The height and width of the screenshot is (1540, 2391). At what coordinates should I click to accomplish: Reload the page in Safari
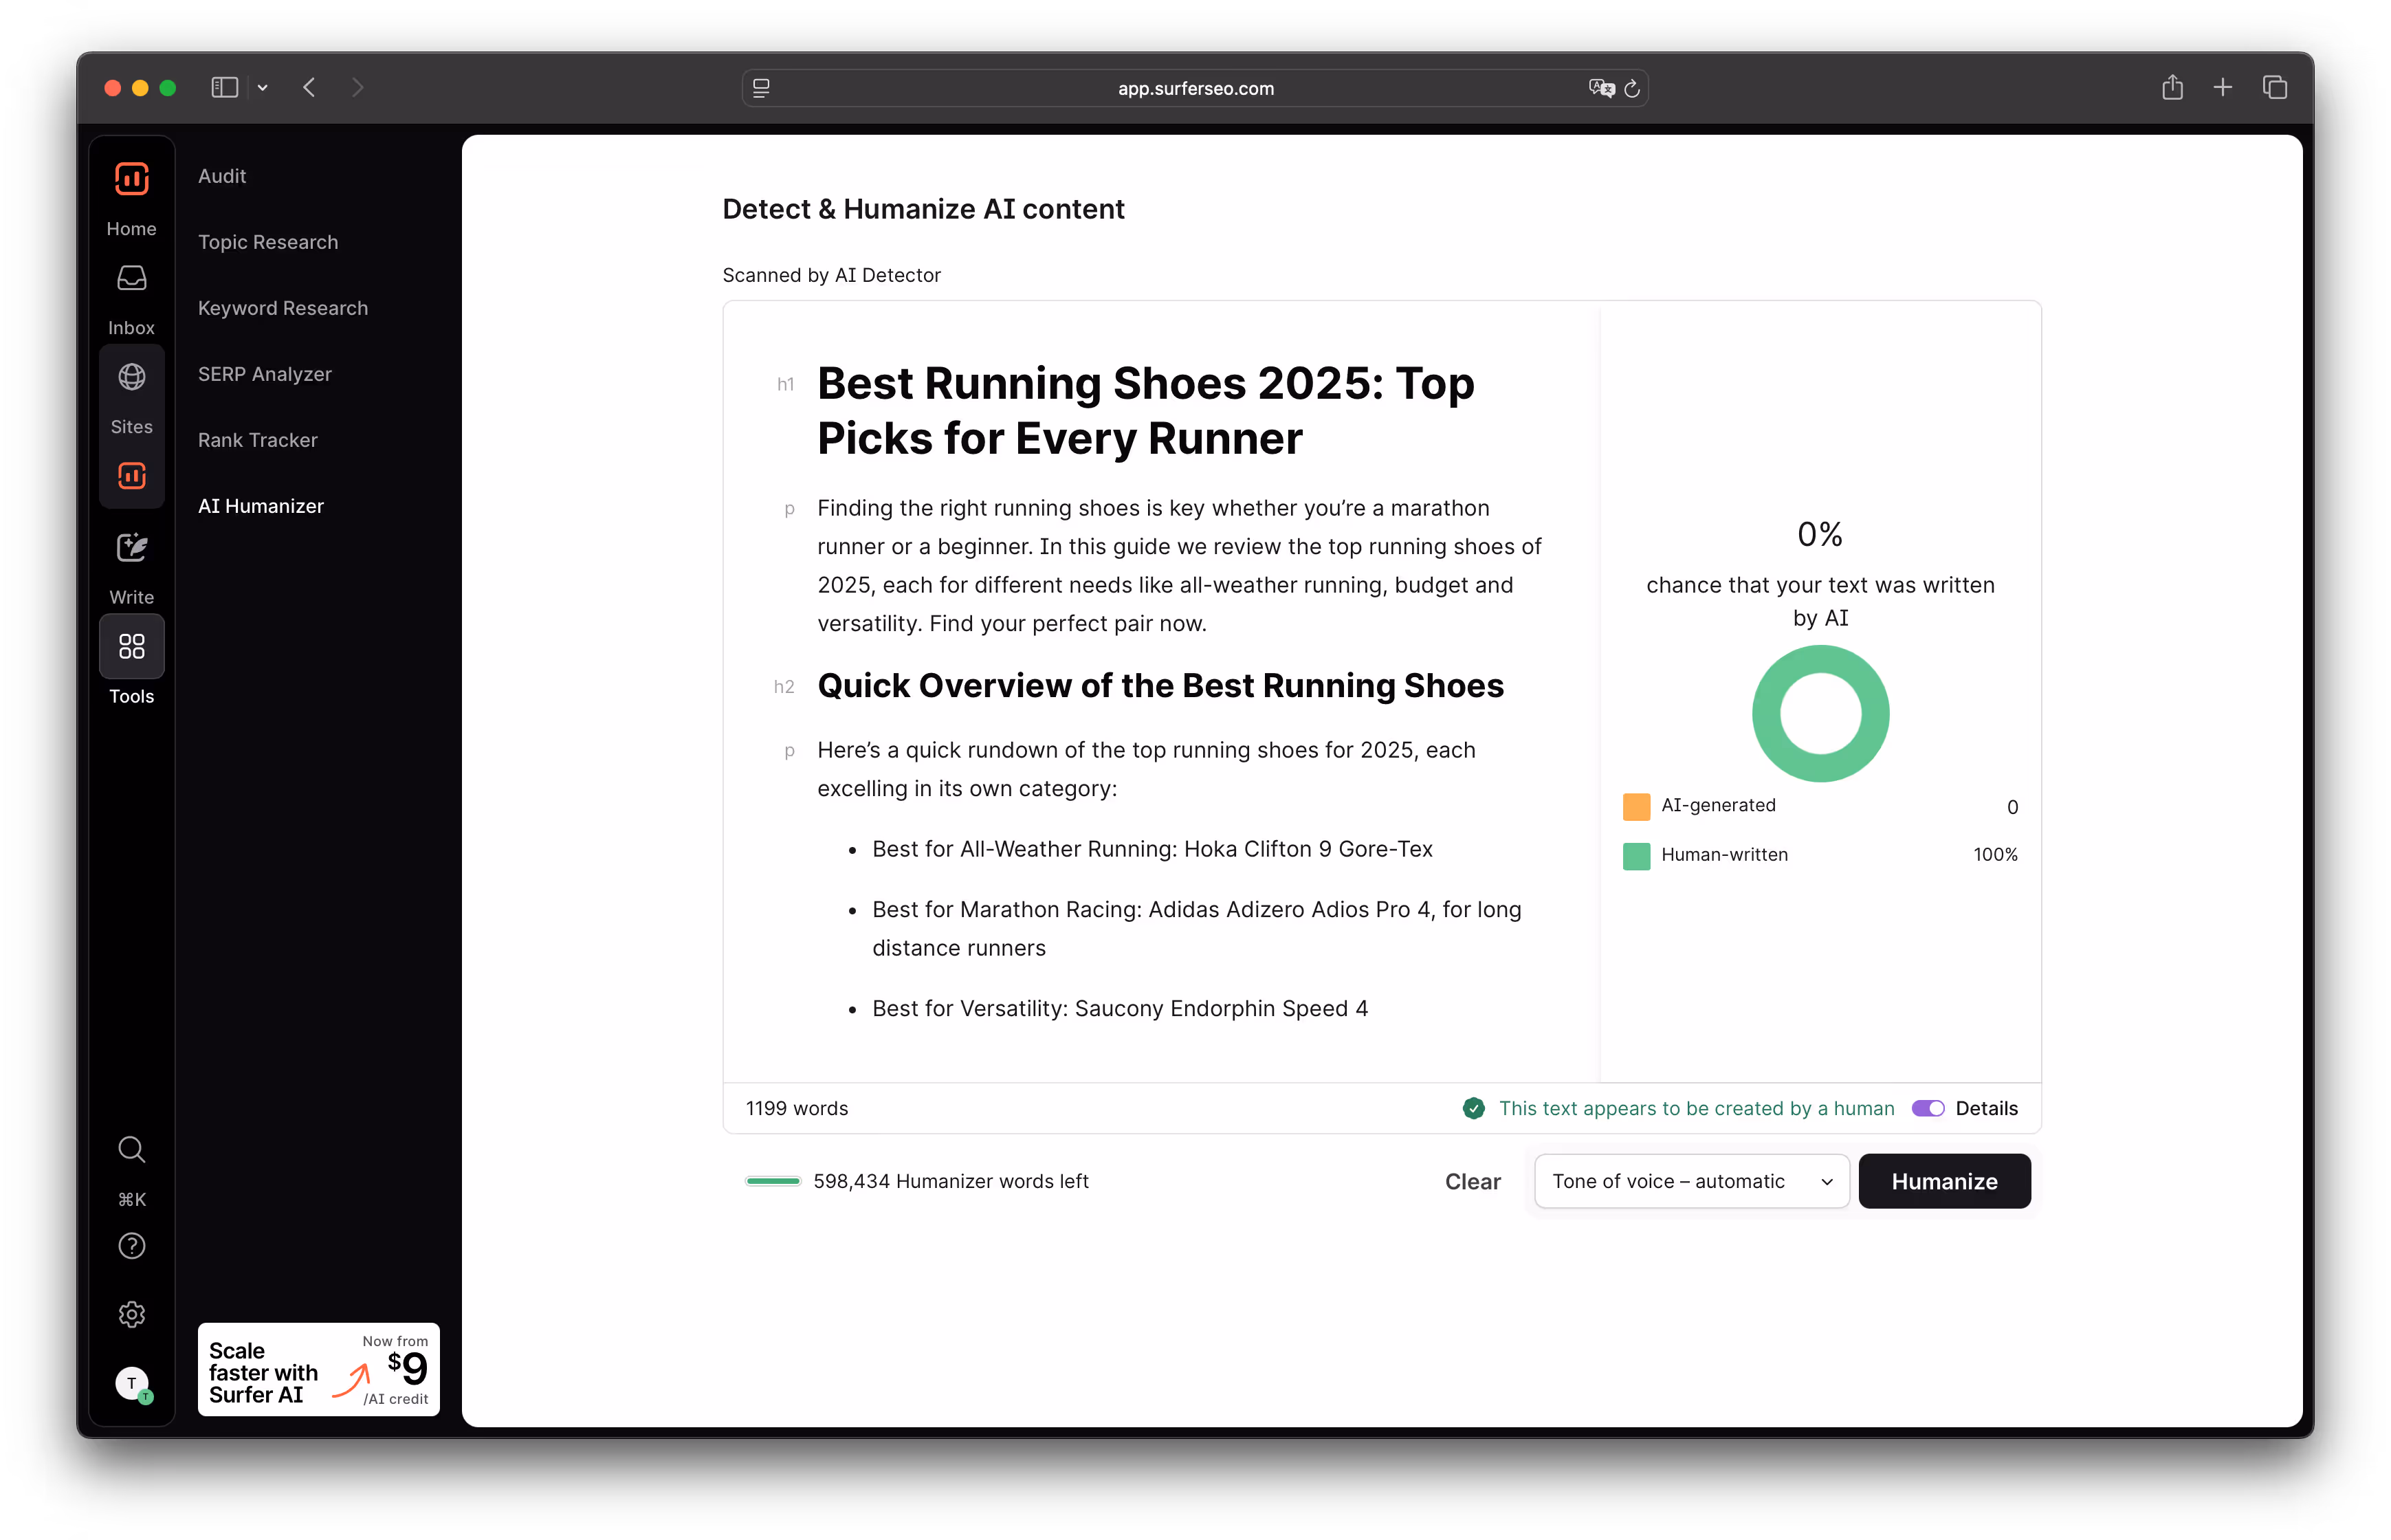point(1632,88)
